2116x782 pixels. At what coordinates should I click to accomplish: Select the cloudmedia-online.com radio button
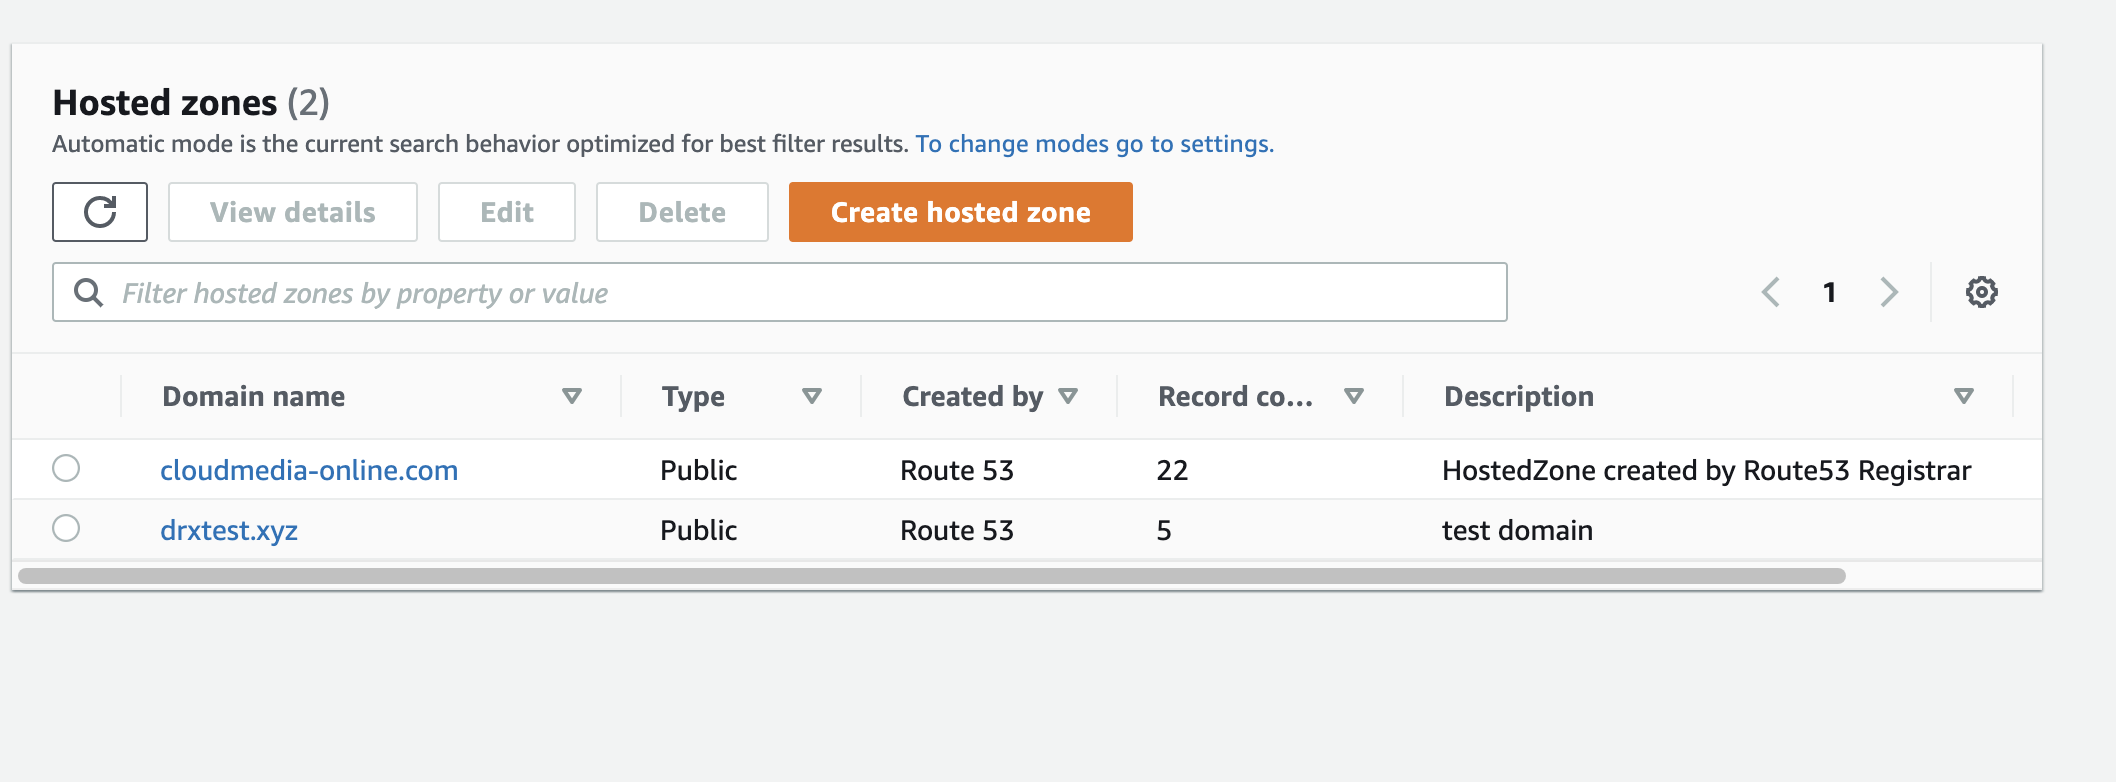66,468
